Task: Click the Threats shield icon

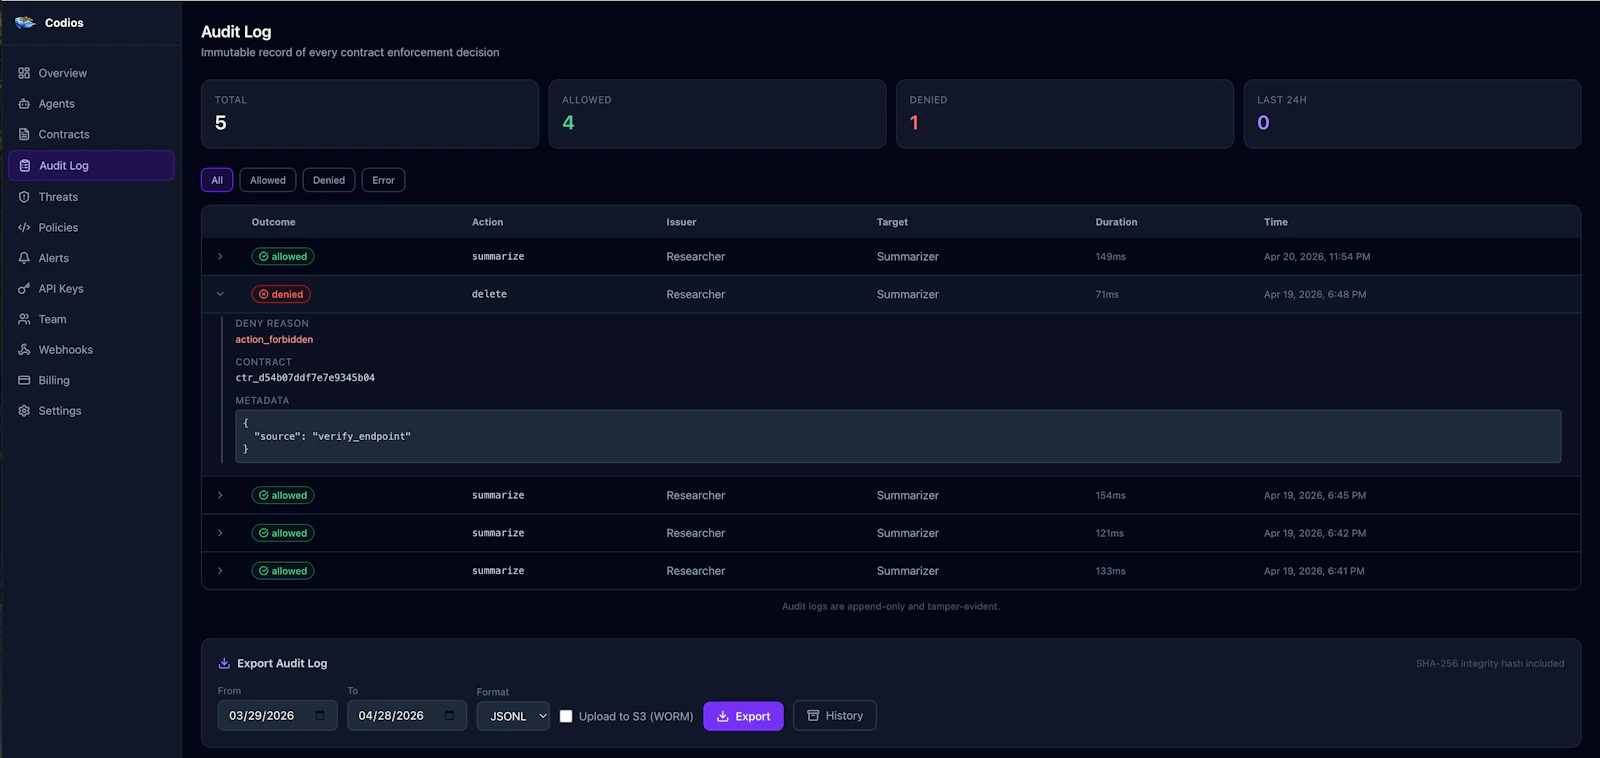Action: (x=24, y=197)
